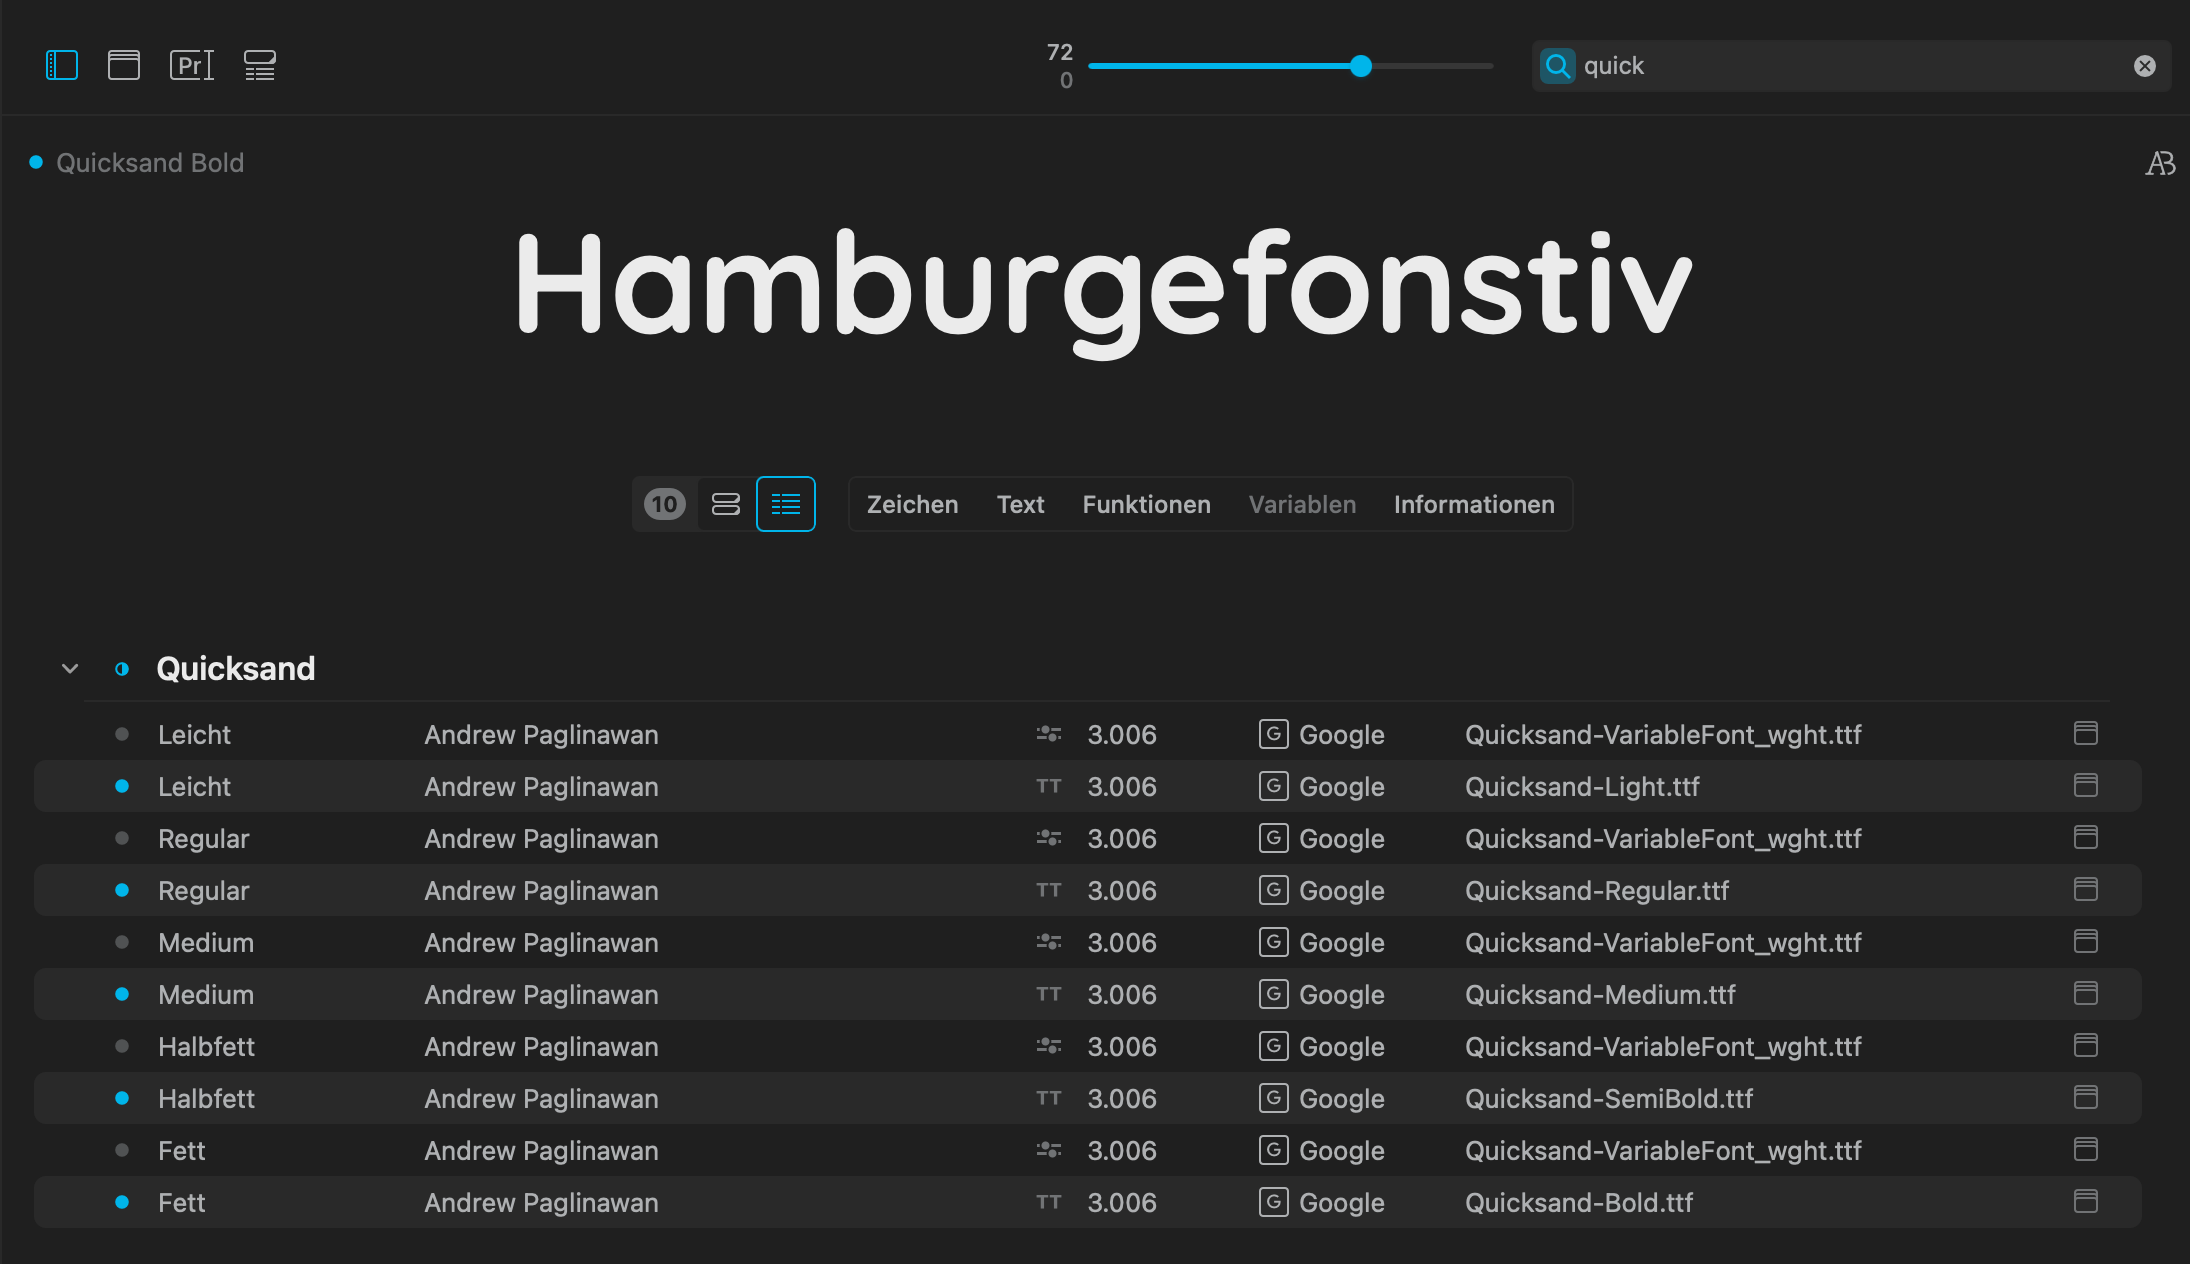Image resolution: width=2190 pixels, height=1264 pixels.
Task: Click TrueType icon in Quicksand-Light.ttf row
Action: pyautogui.click(x=1049, y=786)
